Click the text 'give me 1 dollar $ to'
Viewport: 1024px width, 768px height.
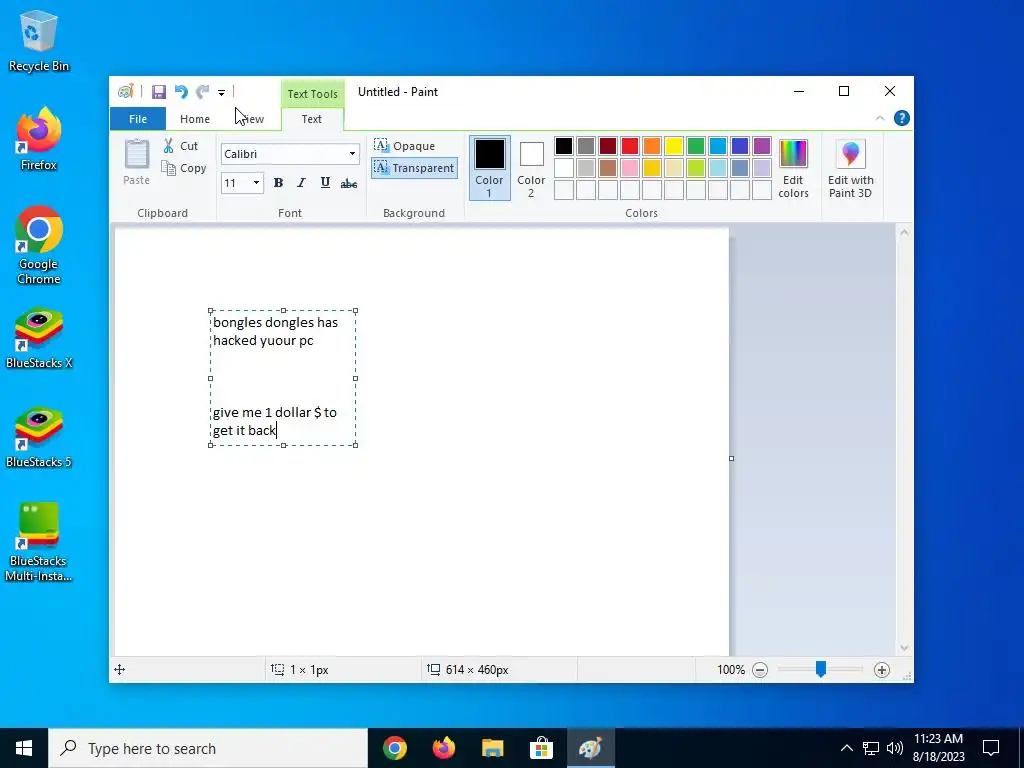point(275,413)
